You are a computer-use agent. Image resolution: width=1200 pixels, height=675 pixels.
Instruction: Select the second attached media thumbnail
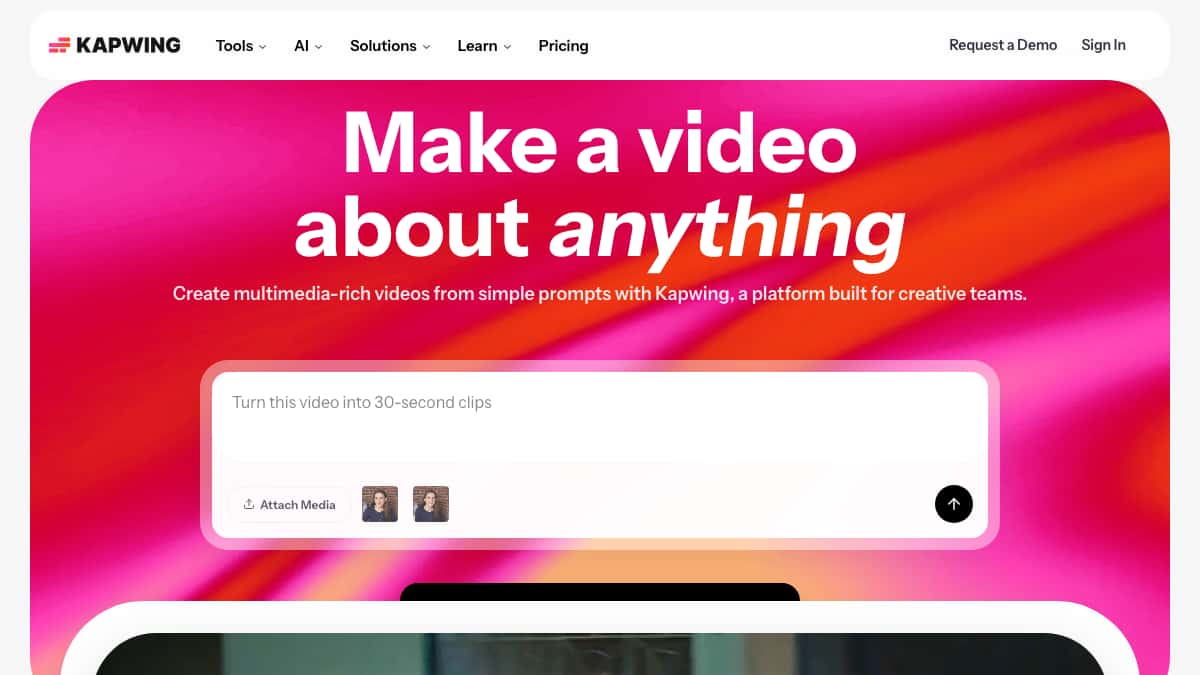coord(431,504)
